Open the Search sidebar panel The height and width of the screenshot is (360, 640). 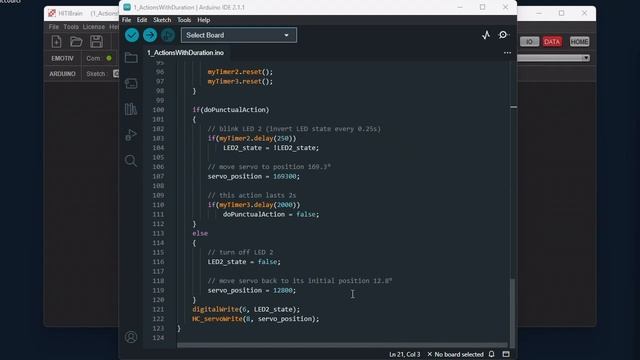coord(131,160)
